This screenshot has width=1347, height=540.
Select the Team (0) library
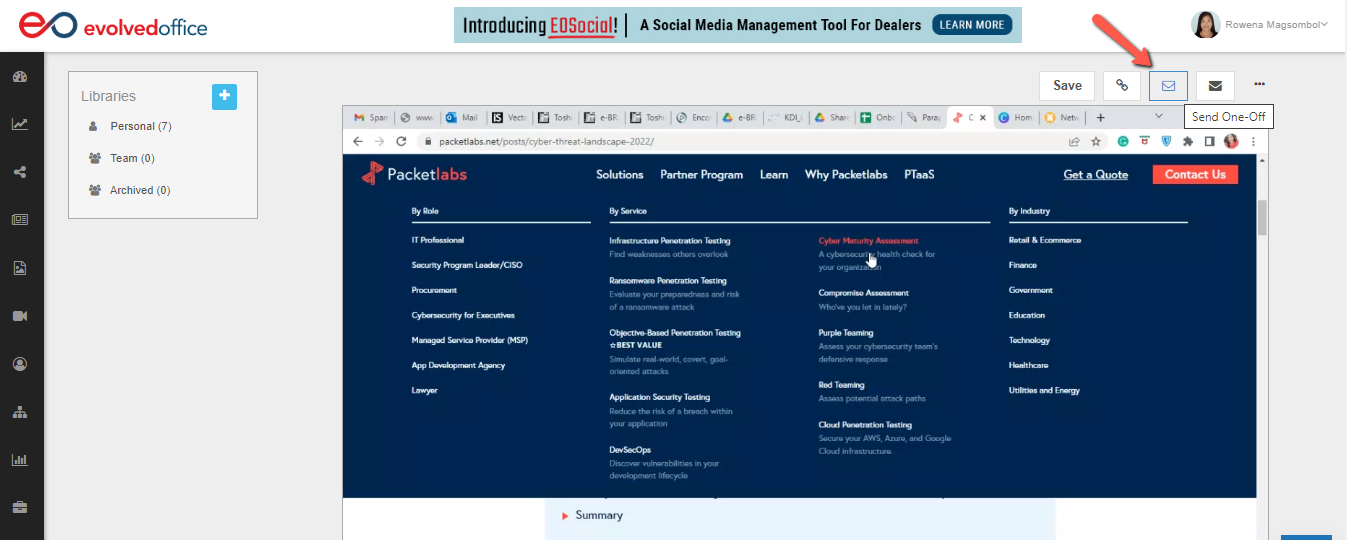[132, 158]
